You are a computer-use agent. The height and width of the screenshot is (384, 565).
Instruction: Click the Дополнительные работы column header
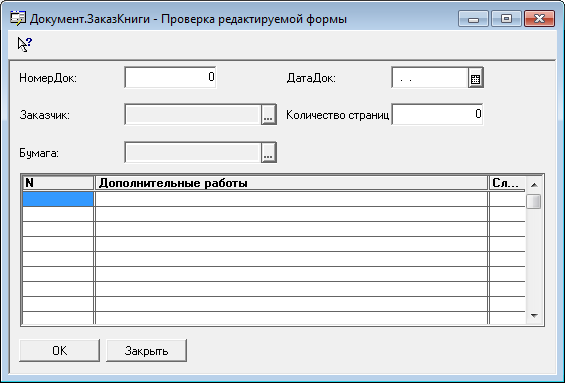tap(291, 183)
